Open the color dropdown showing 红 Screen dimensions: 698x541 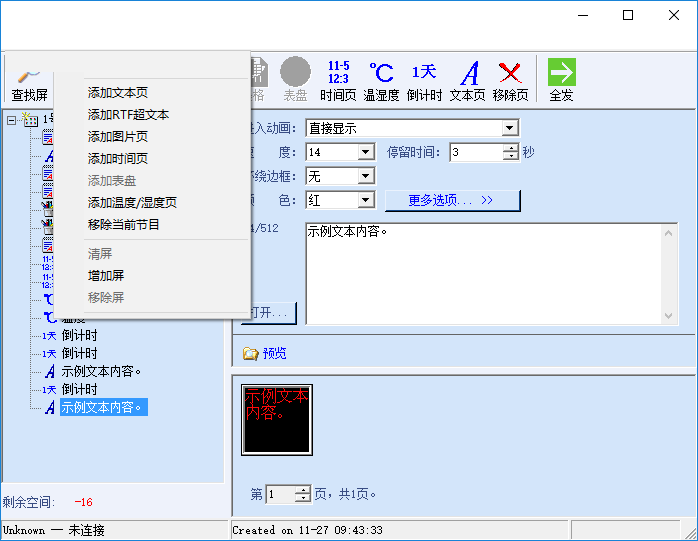pos(365,200)
